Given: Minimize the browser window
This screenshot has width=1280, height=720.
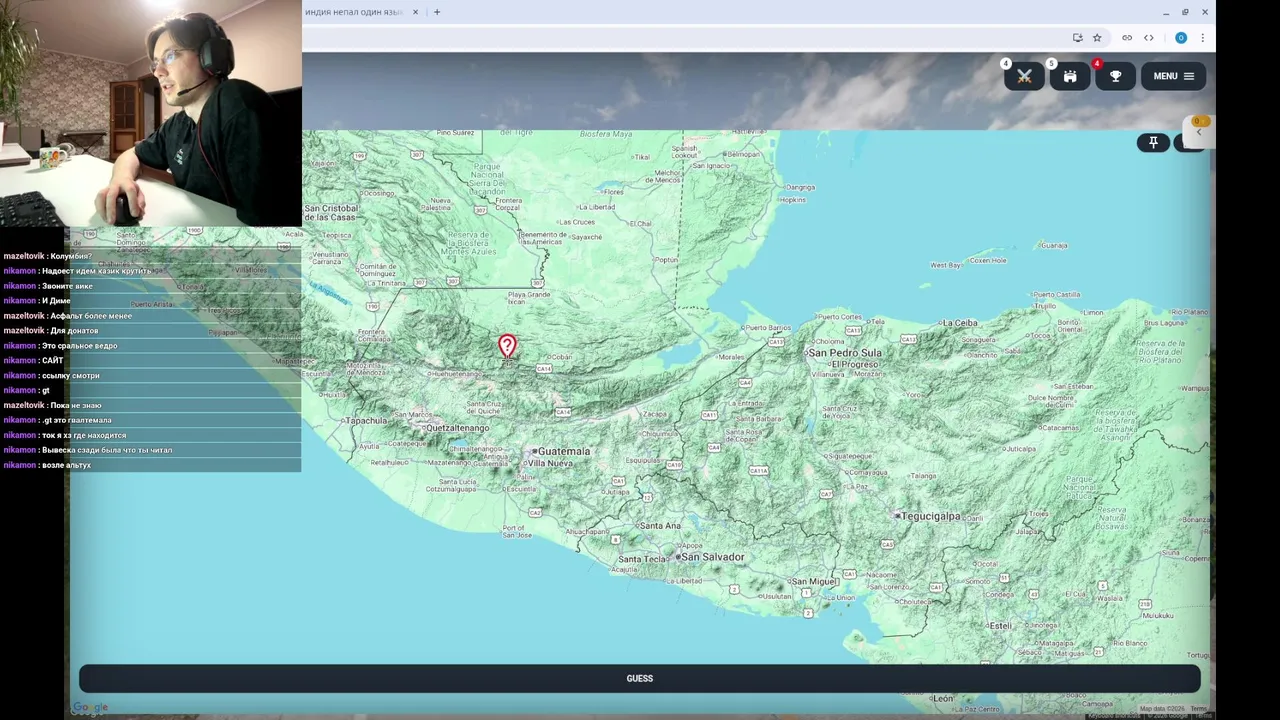Looking at the screenshot, I should [1166, 12].
